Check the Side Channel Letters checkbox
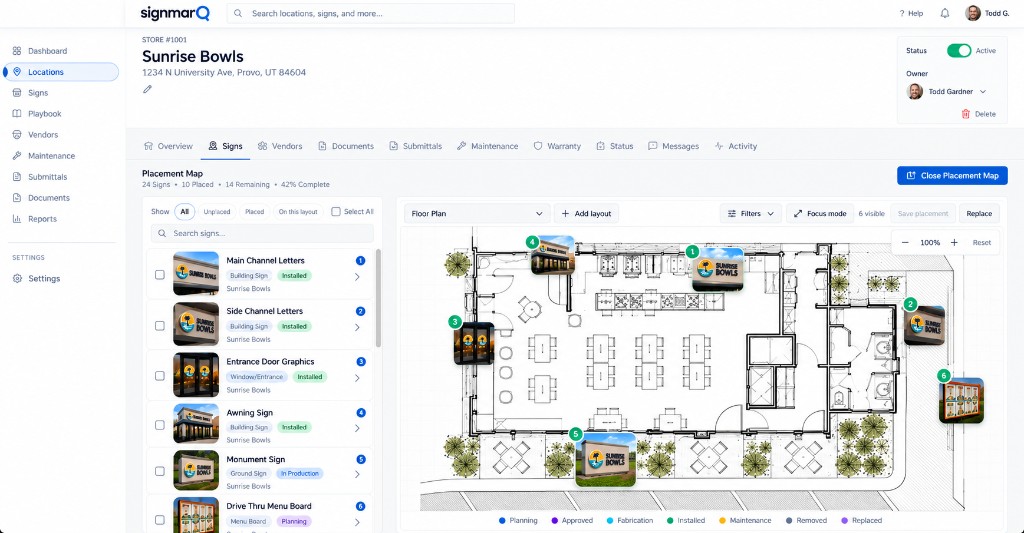This screenshot has width=1024, height=533. click(x=159, y=325)
